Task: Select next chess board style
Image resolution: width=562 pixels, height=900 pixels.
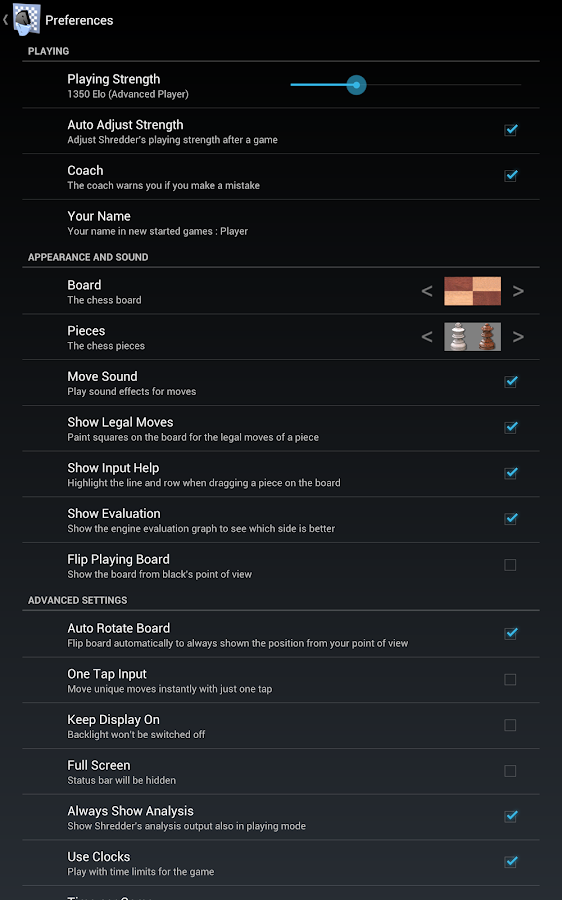Action: coord(518,291)
